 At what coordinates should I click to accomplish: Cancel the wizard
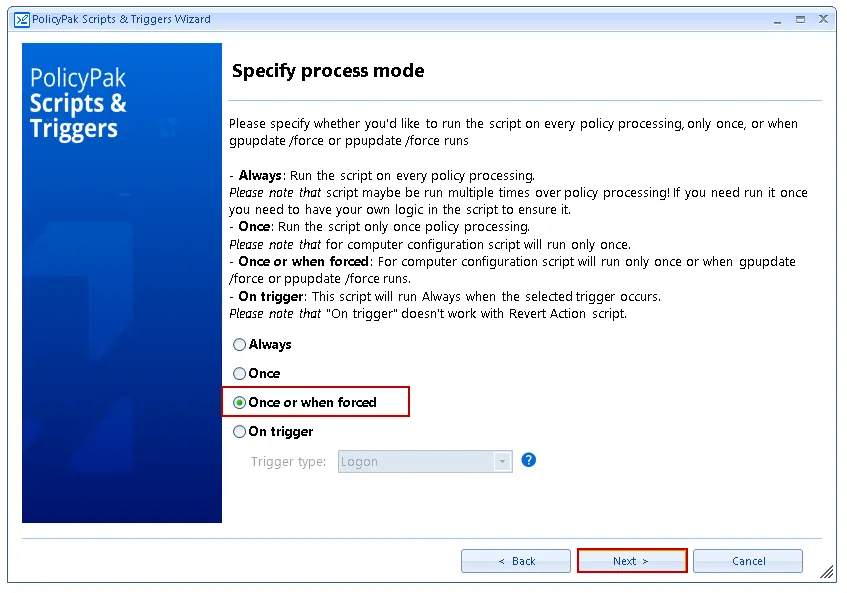[x=748, y=561]
